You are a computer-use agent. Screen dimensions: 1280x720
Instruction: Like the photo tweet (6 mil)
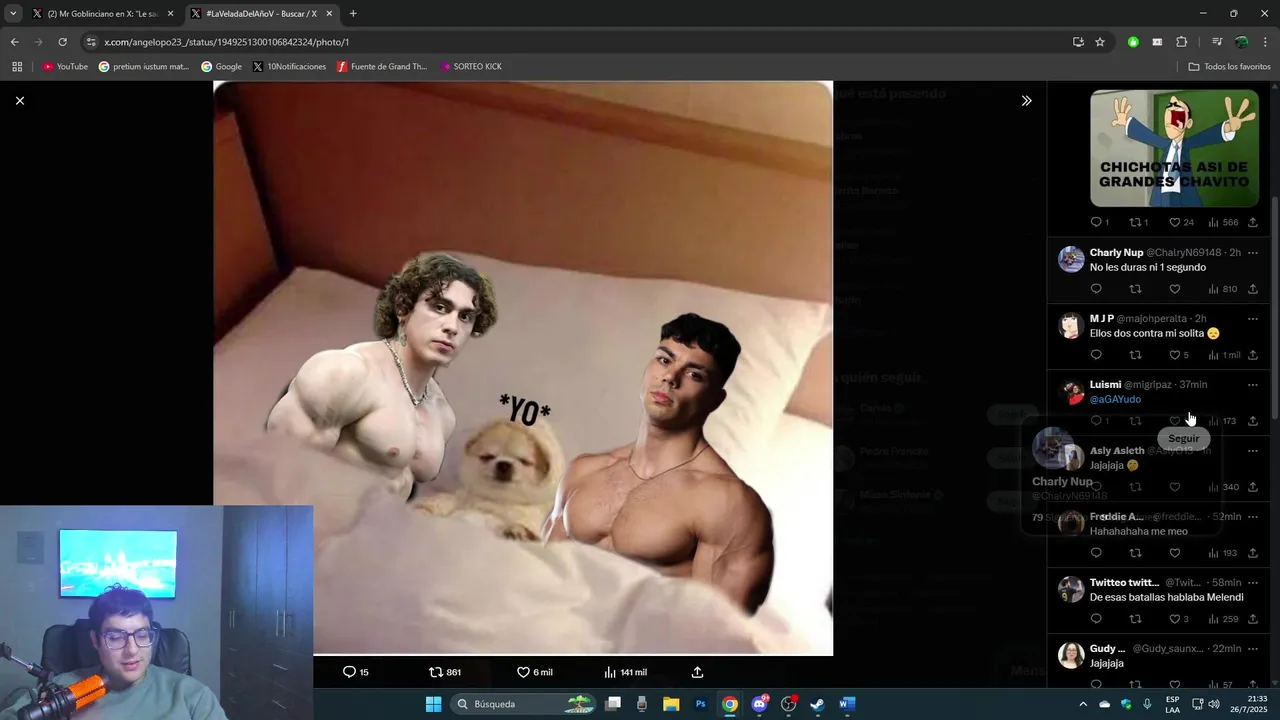click(535, 672)
